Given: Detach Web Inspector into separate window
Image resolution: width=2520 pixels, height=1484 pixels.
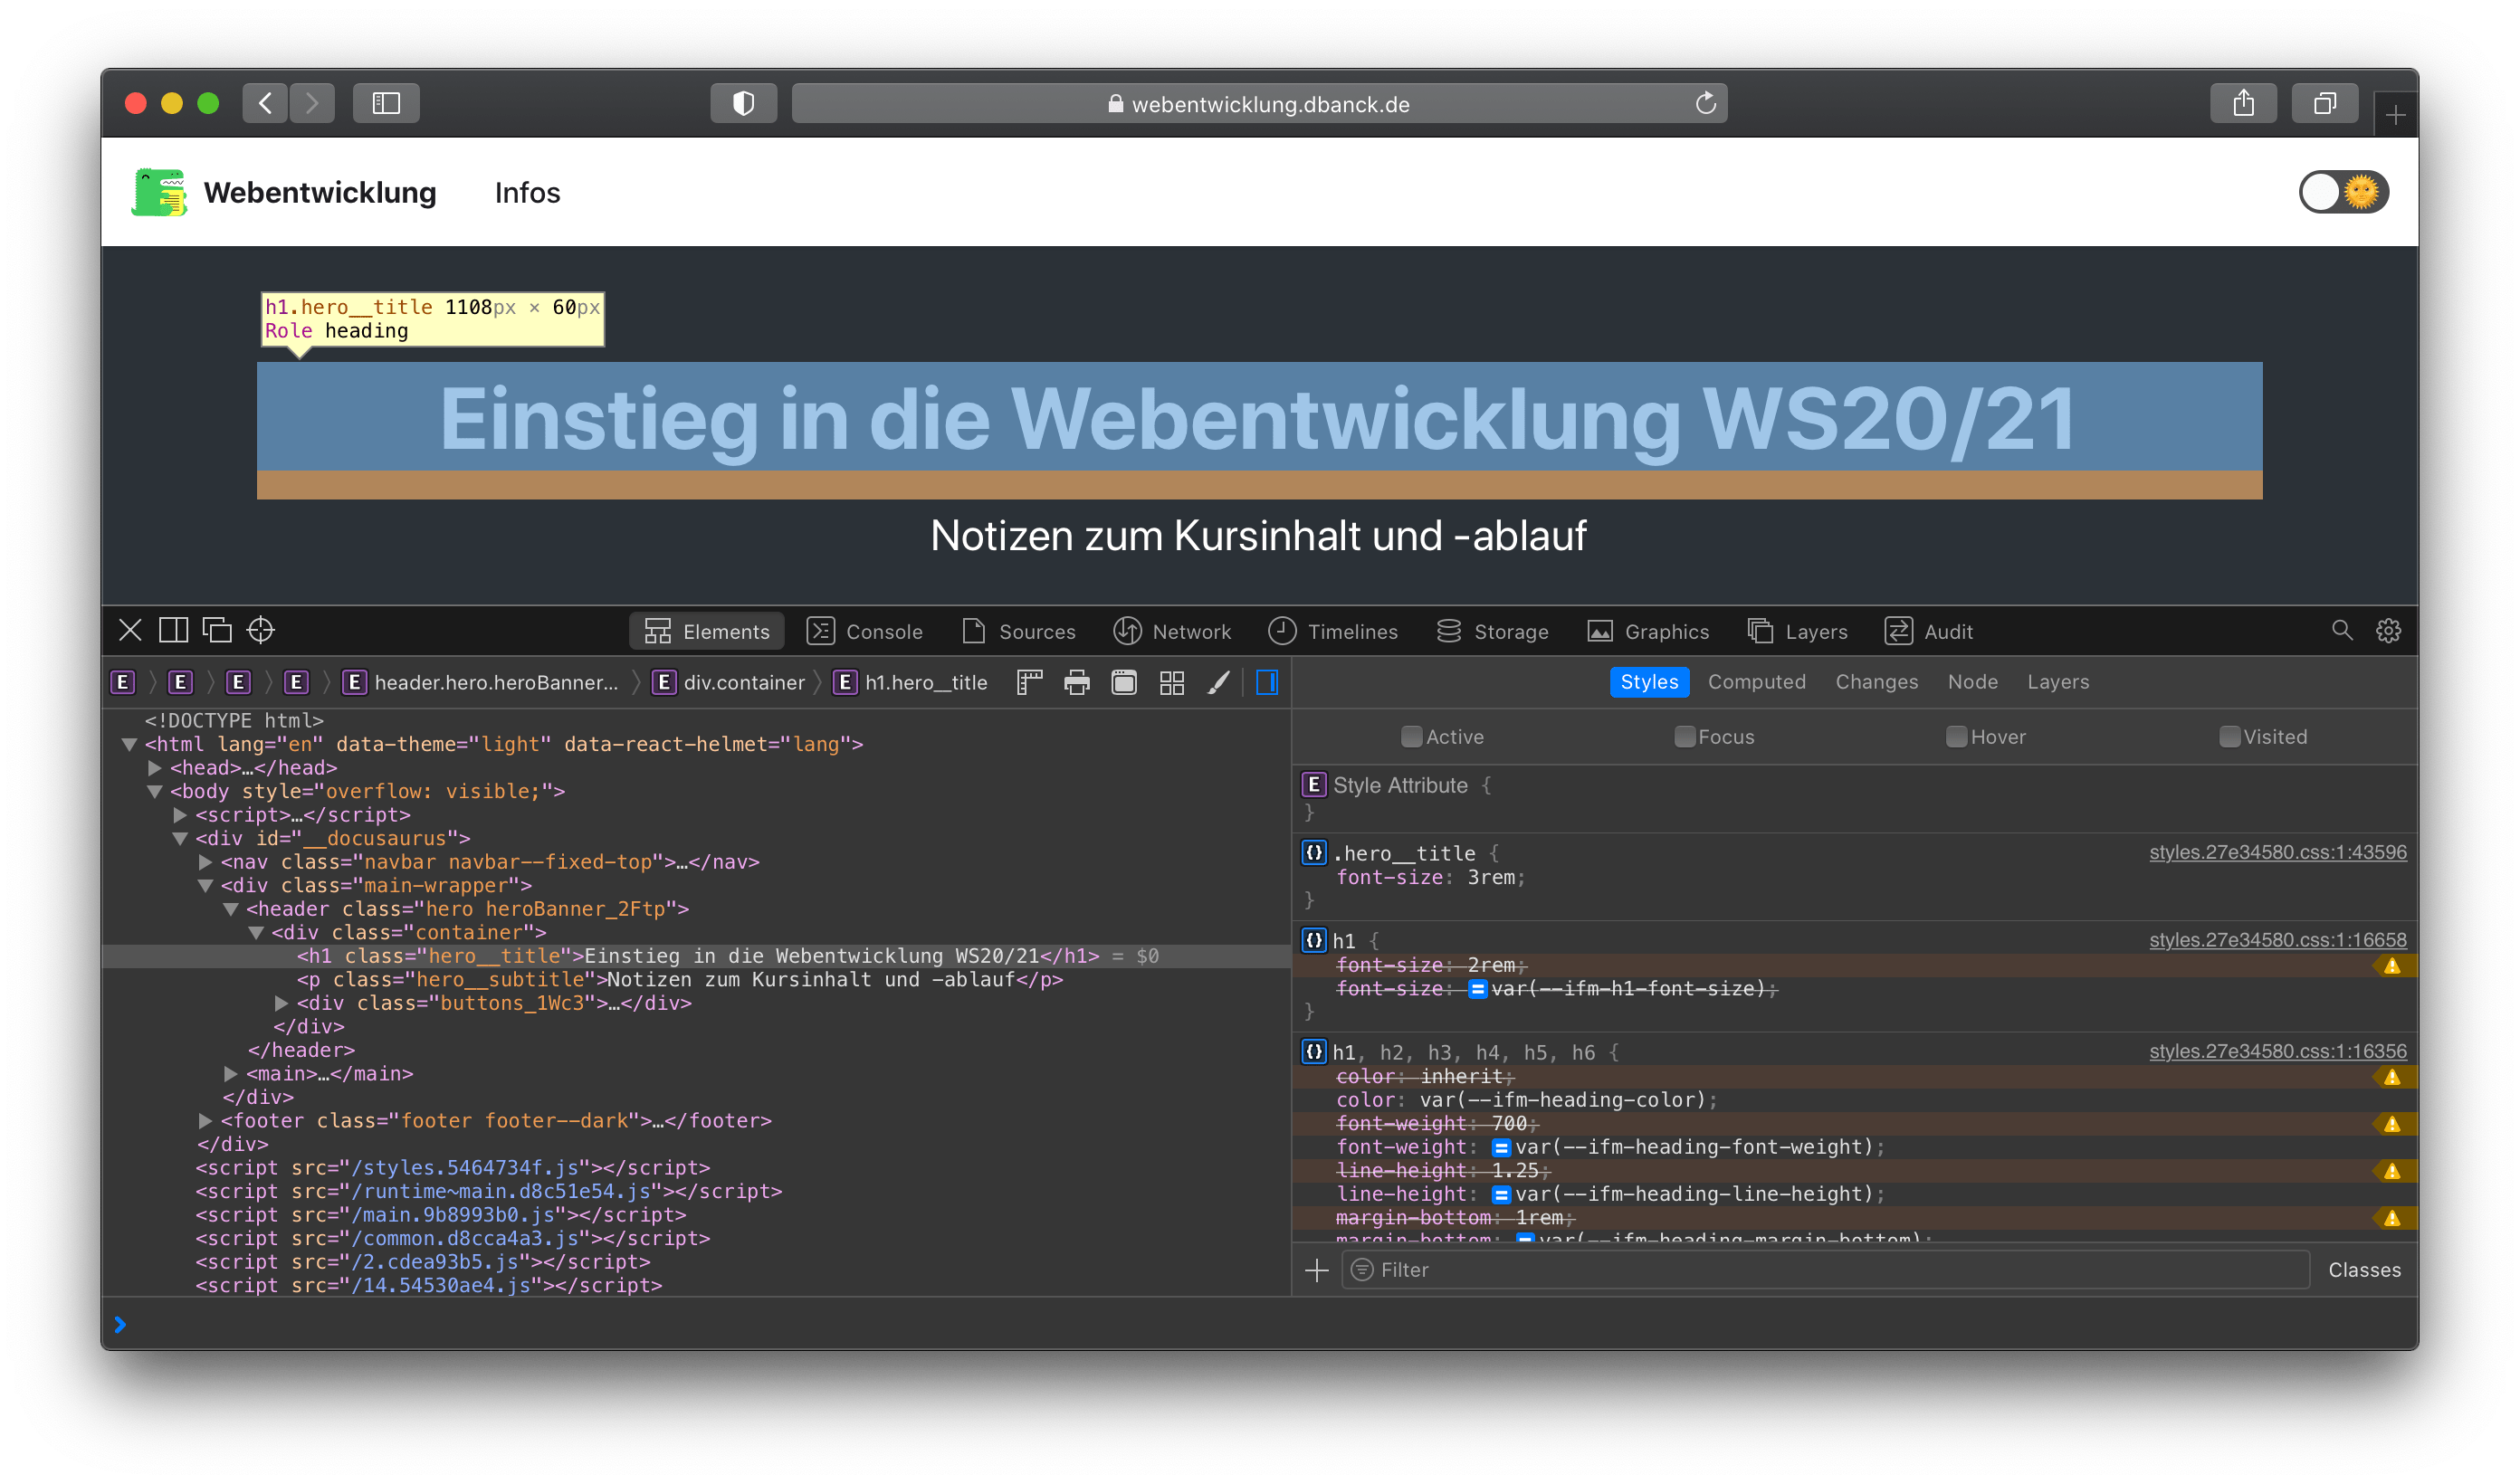Looking at the screenshot, I should click(x=217, y=630).
